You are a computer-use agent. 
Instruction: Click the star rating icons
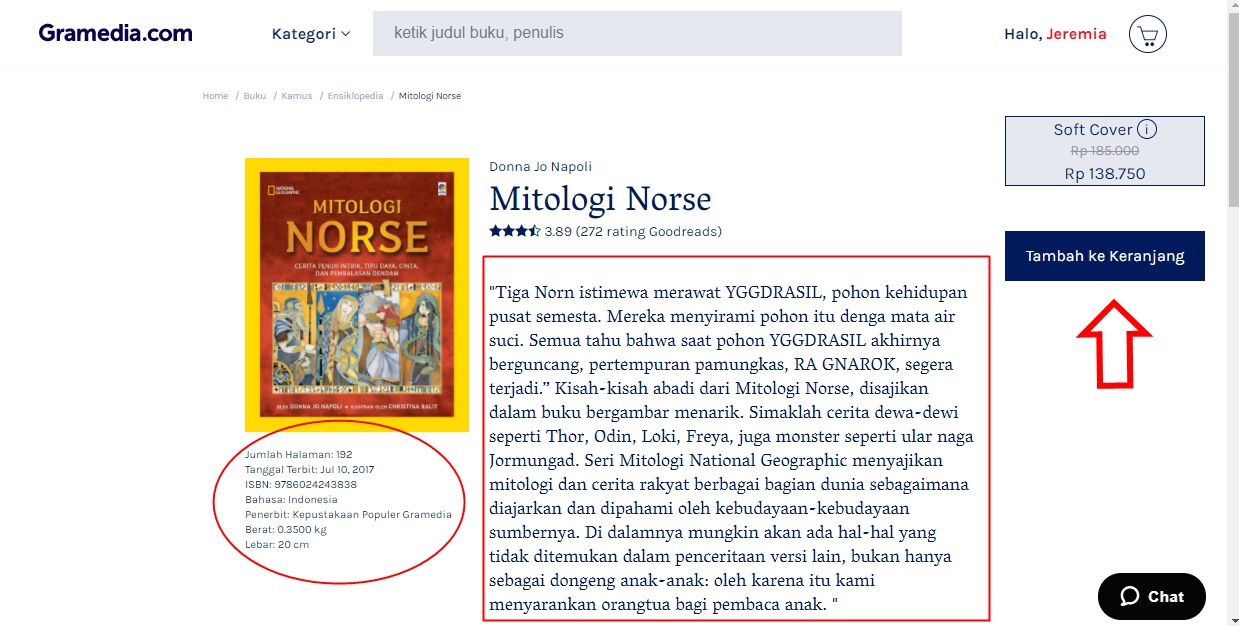point(515,231)
